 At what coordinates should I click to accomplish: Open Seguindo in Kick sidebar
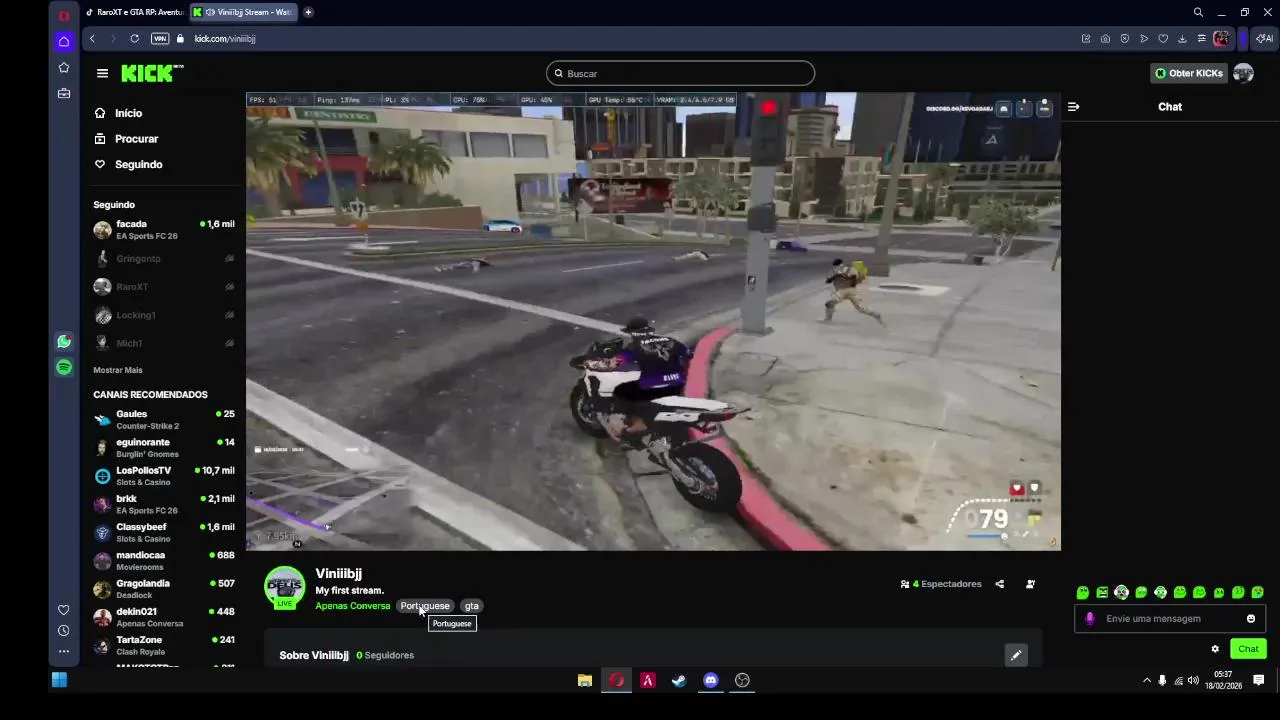click(128, 164)
